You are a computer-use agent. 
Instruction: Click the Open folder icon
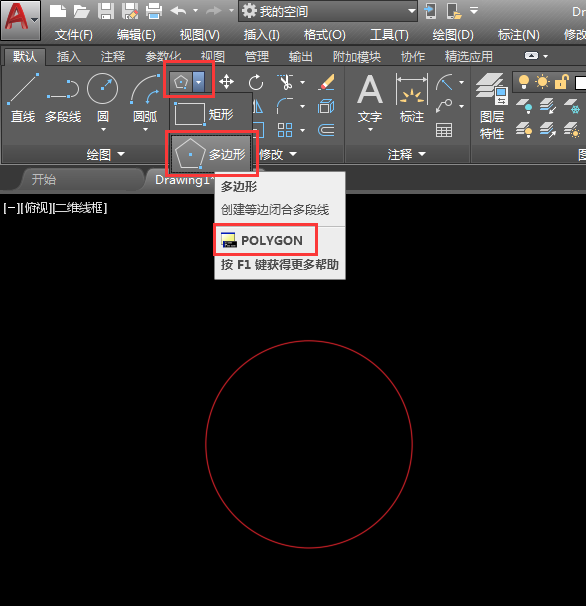point(82,12)
